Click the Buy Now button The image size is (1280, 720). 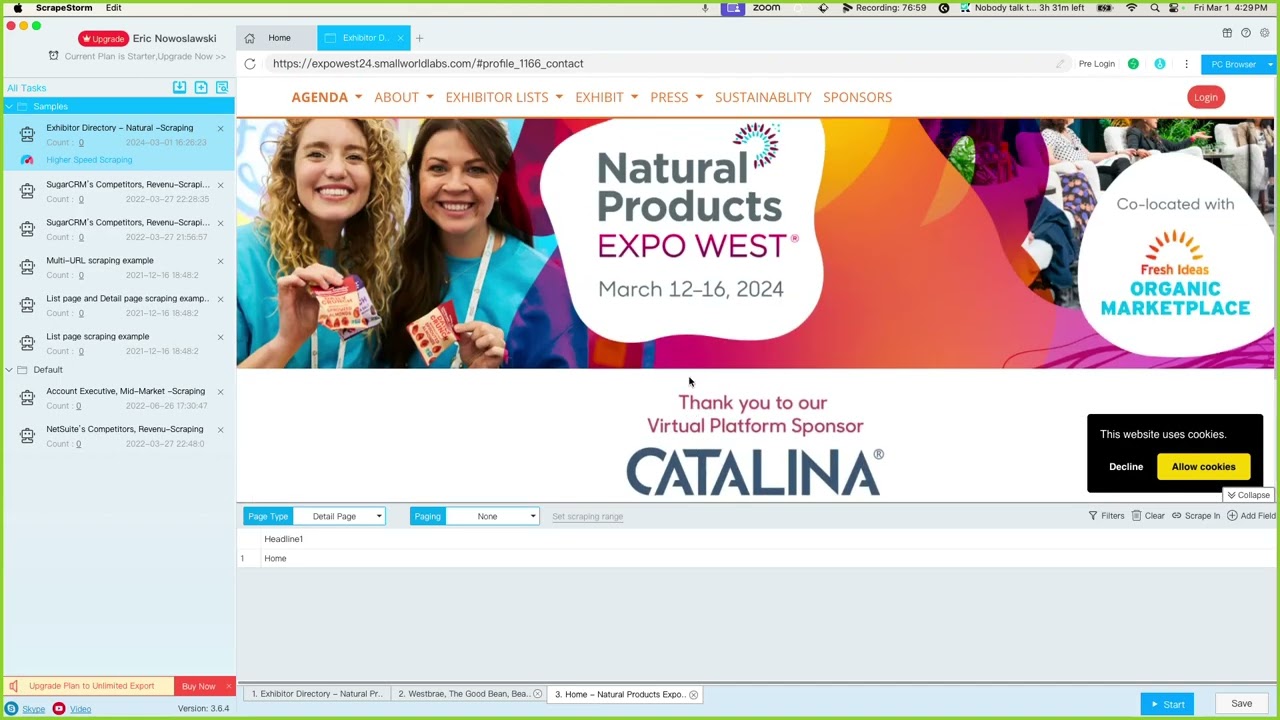pos(198,686)
